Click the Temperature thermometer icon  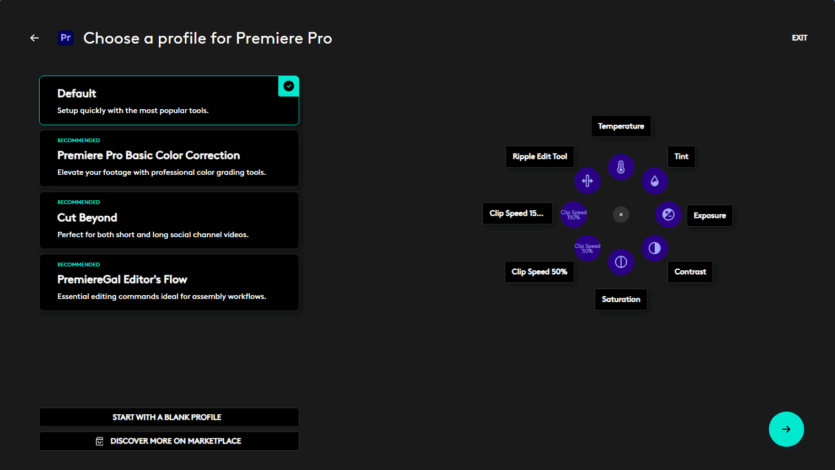(621, 167)
